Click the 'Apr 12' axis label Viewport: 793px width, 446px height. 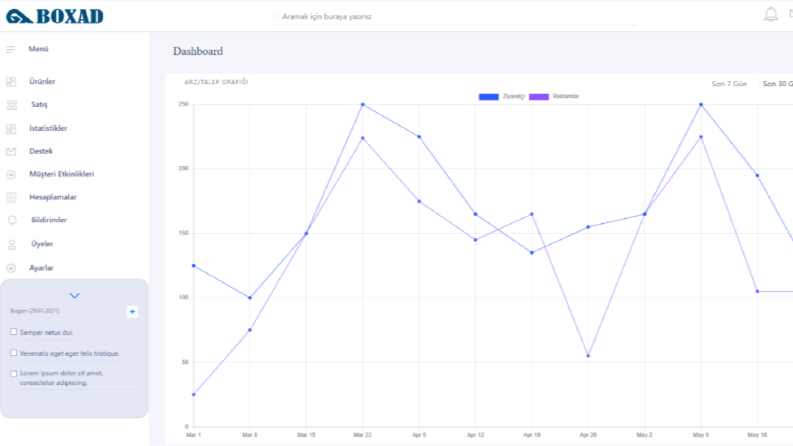[x=475, y=435]
